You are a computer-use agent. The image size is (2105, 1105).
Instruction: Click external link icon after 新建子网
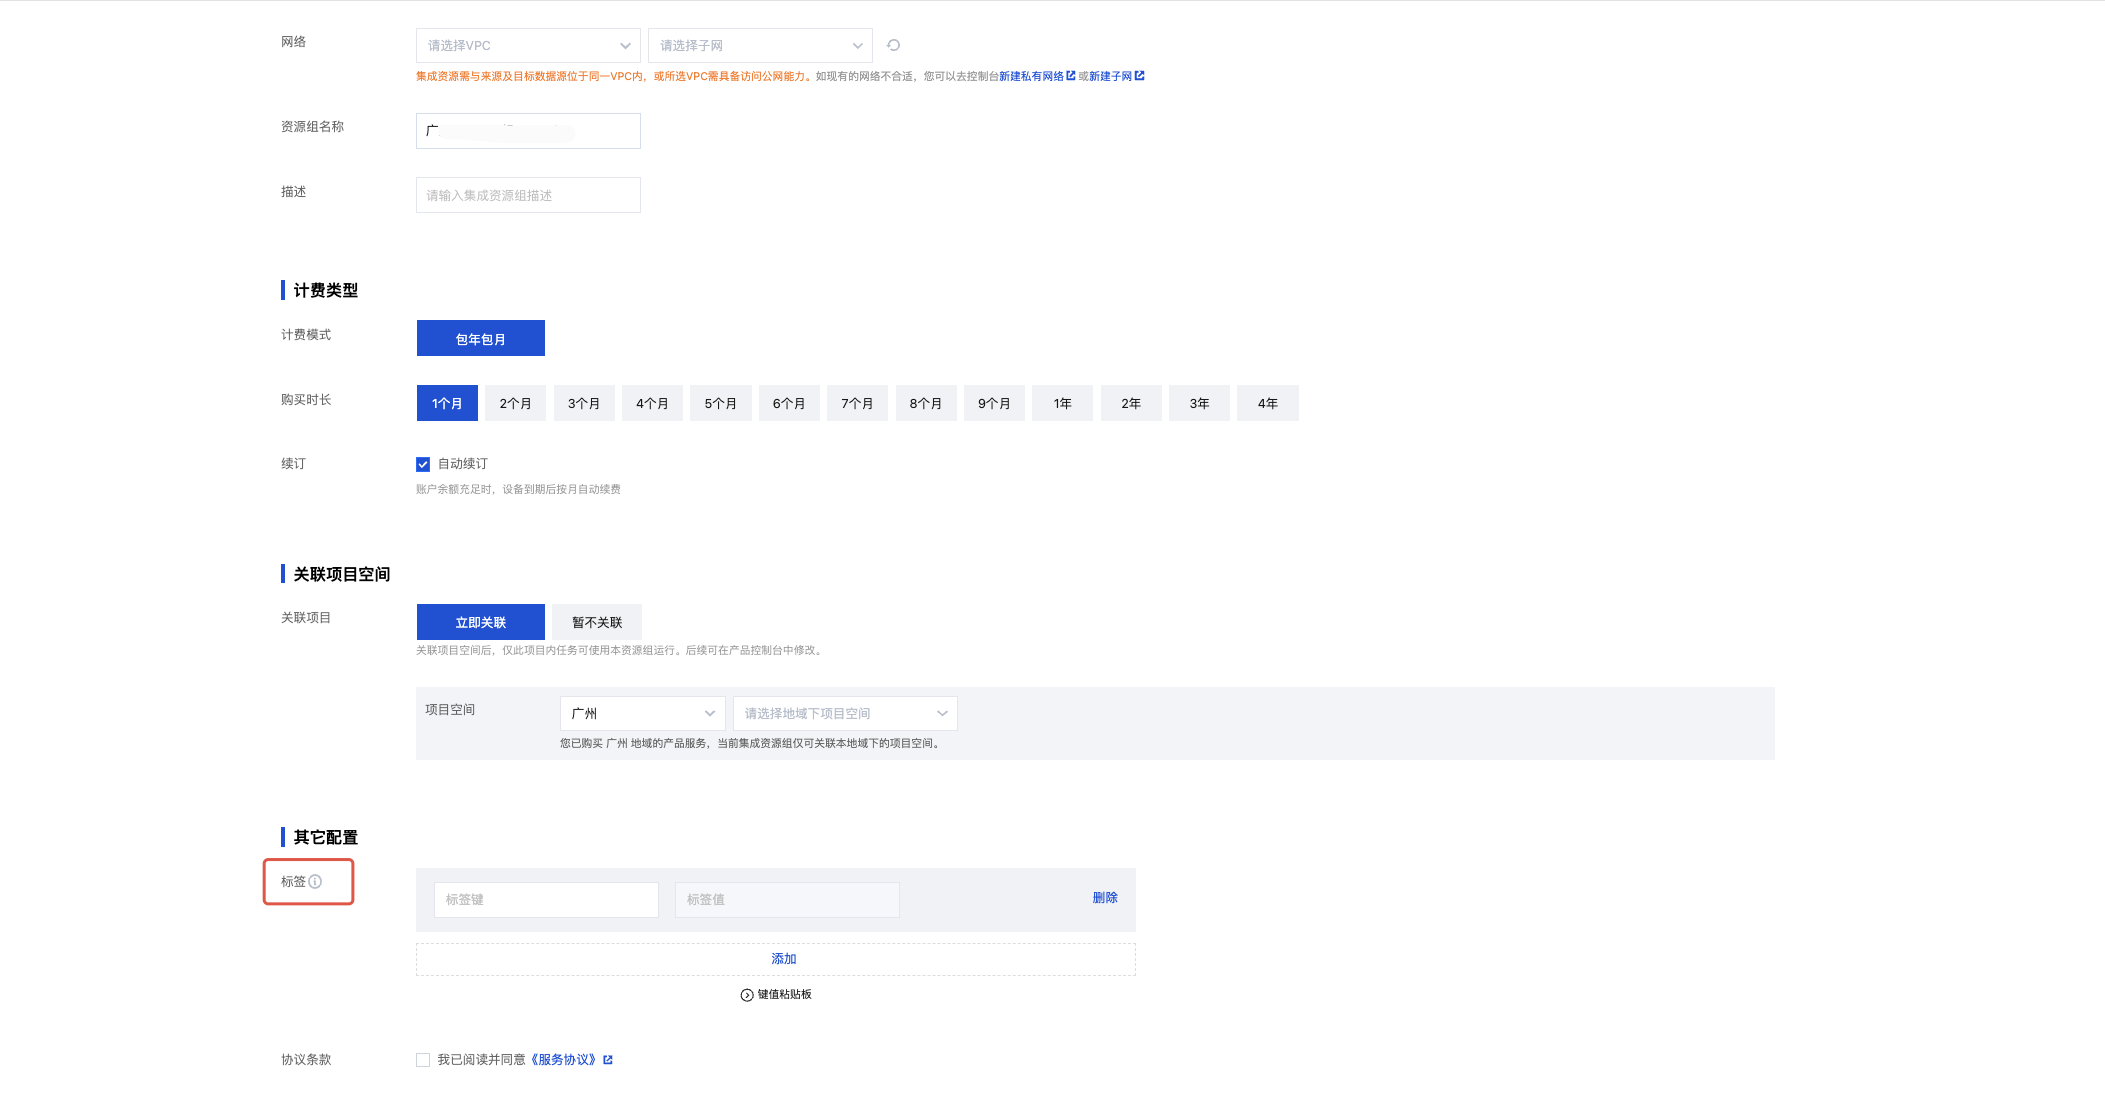click(1139, 76)
